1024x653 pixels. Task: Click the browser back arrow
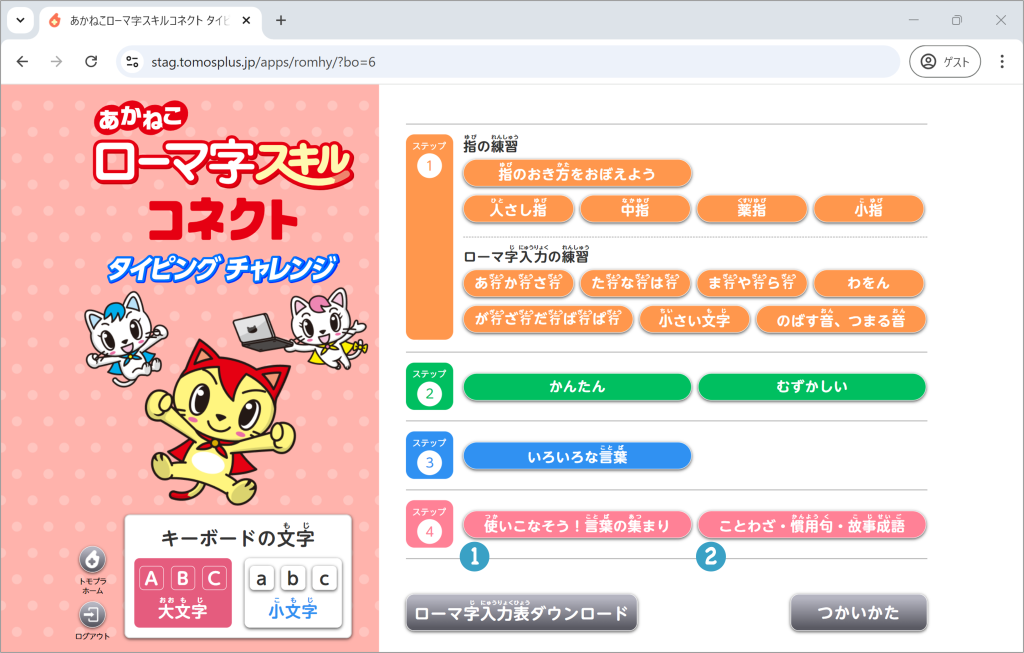click(x=23, y=62)
